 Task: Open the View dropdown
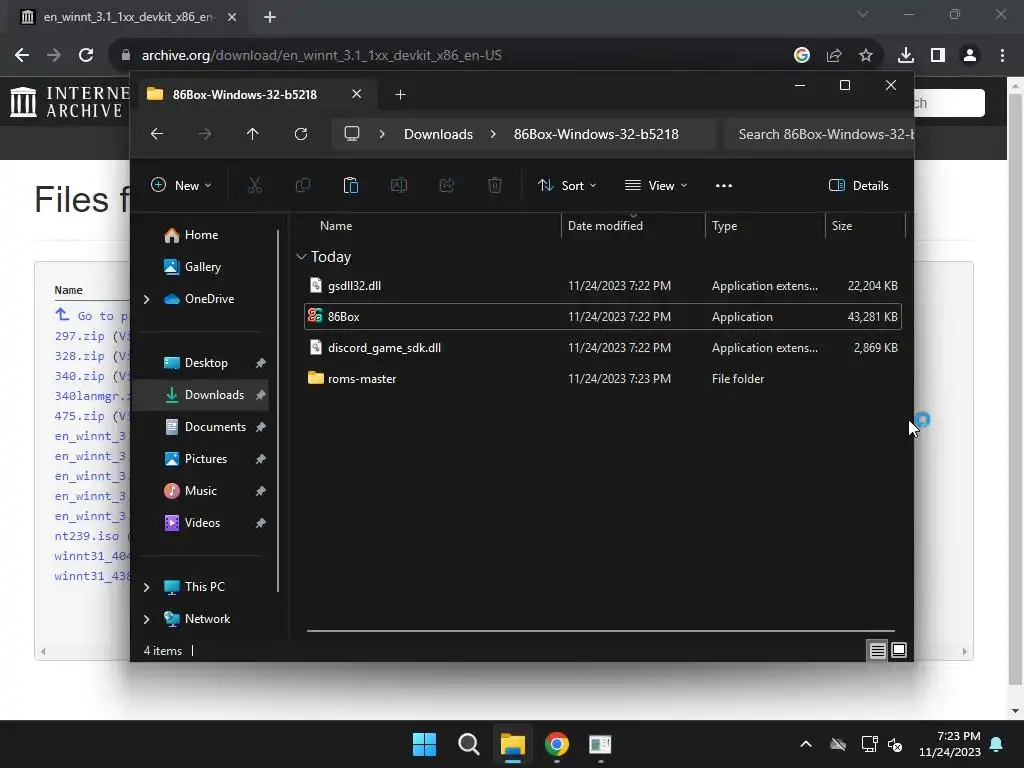656,185
